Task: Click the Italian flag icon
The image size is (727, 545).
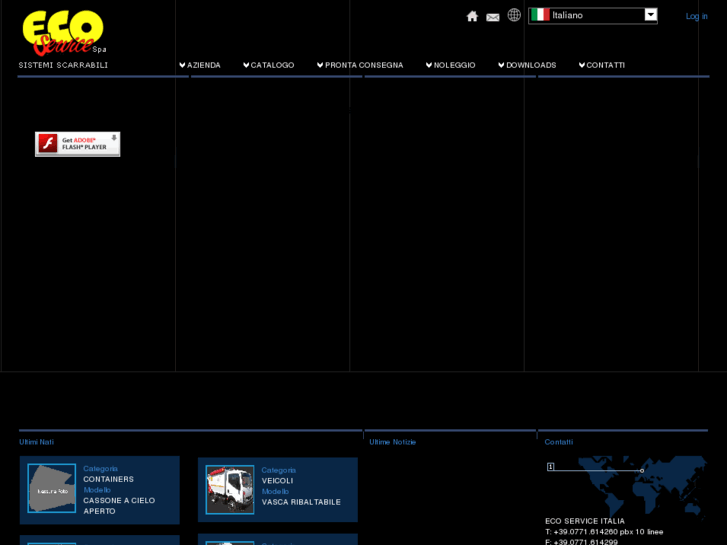Action: click(540, 15)
